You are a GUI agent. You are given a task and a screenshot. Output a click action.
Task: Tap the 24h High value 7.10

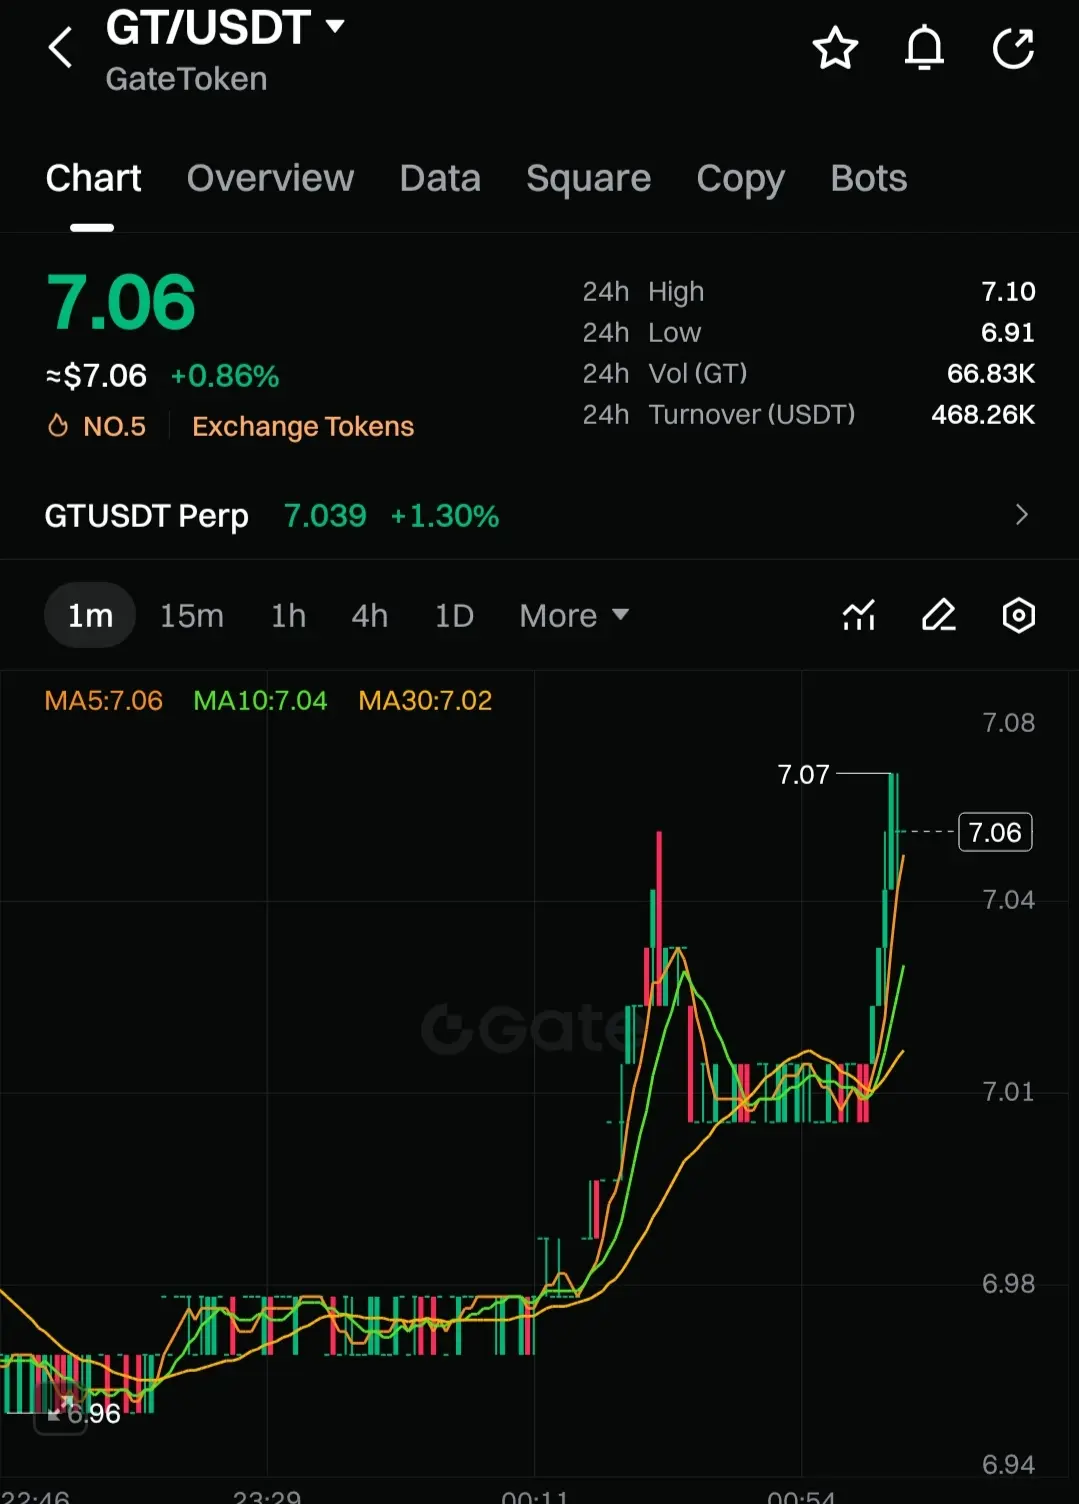coord(1008,291)
